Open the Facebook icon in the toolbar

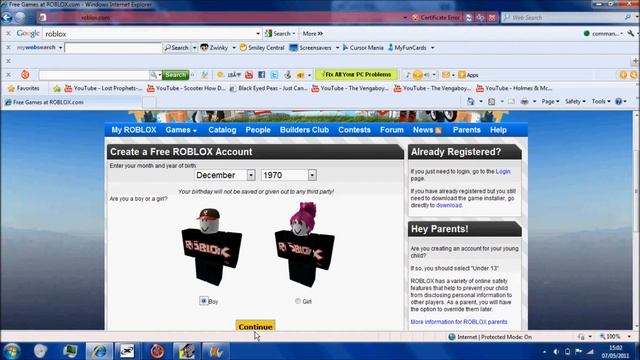pyautogui.click(x=262, y=75)
